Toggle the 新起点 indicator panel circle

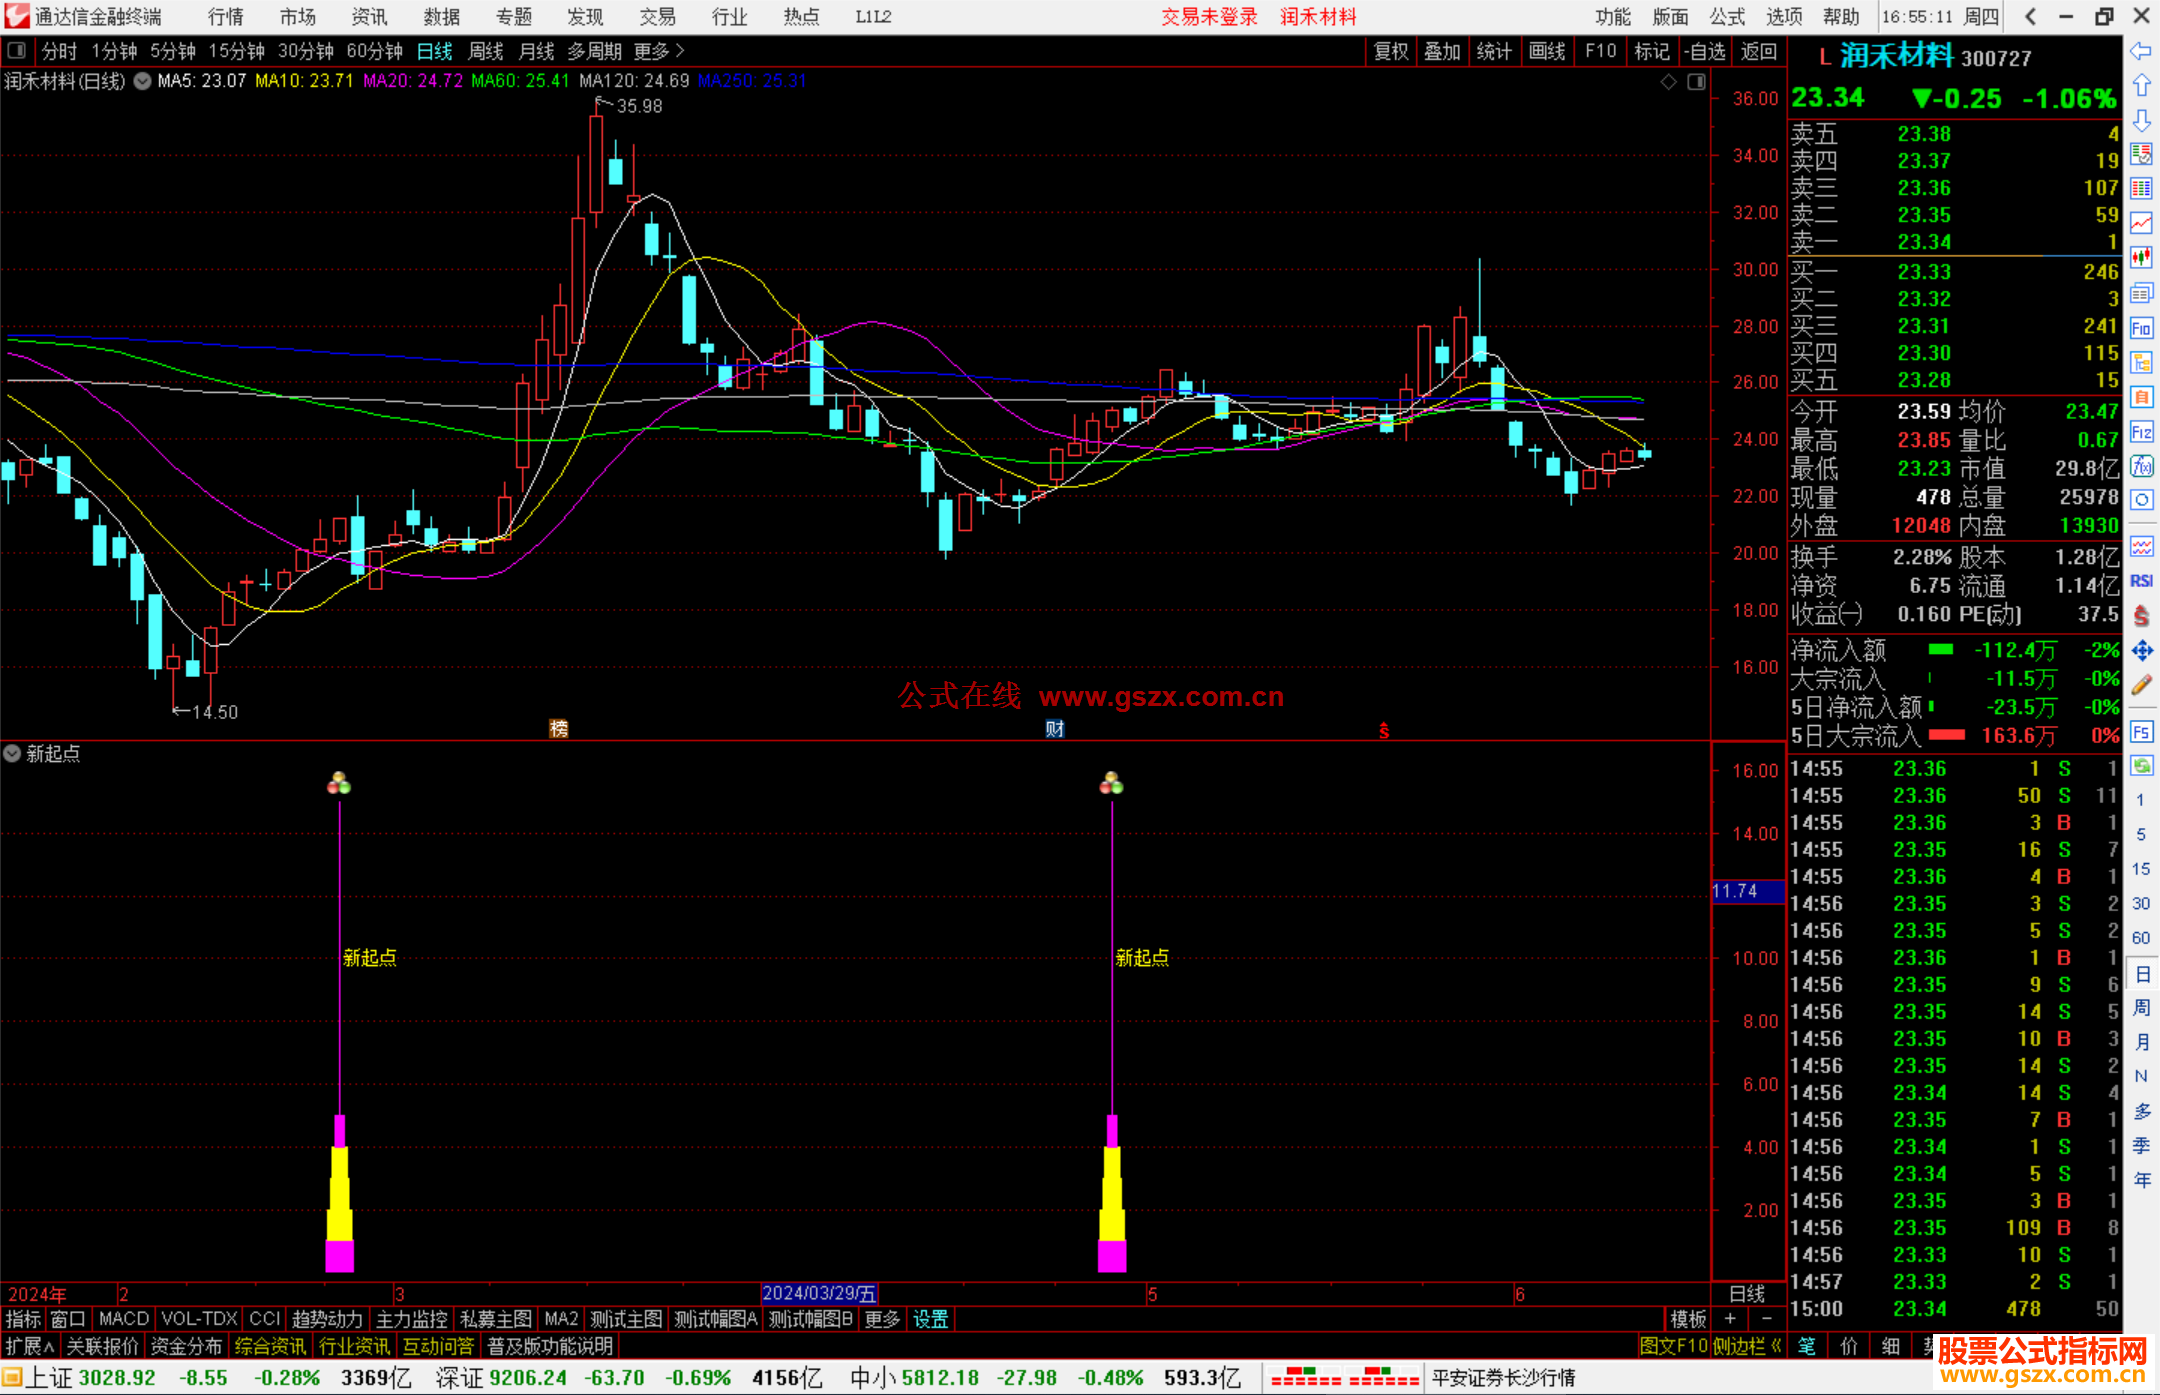point(12,753)
